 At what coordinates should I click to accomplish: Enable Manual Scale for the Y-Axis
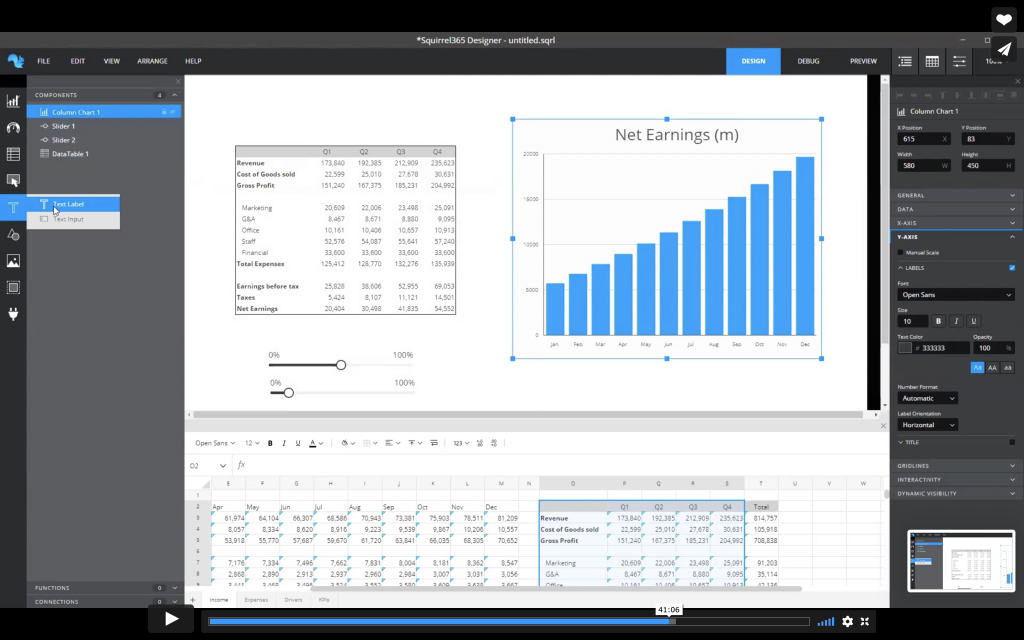[899, 252]
